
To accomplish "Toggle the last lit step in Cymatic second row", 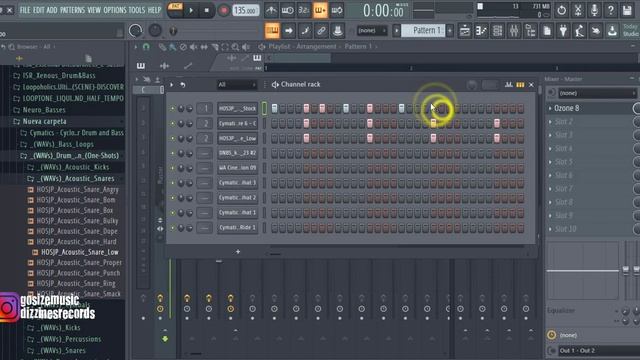I will click(x=497, y=123).
